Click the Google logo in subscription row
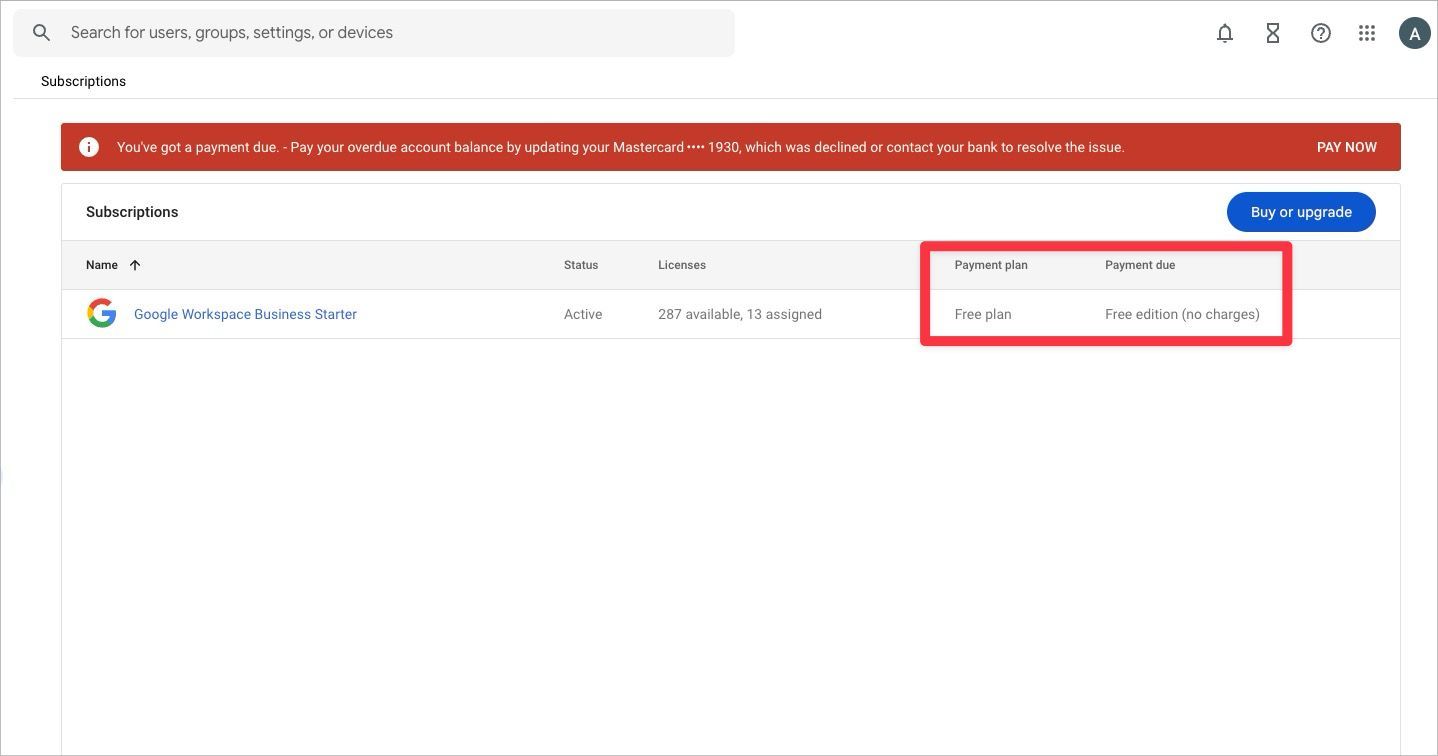 tap(102, 314)
